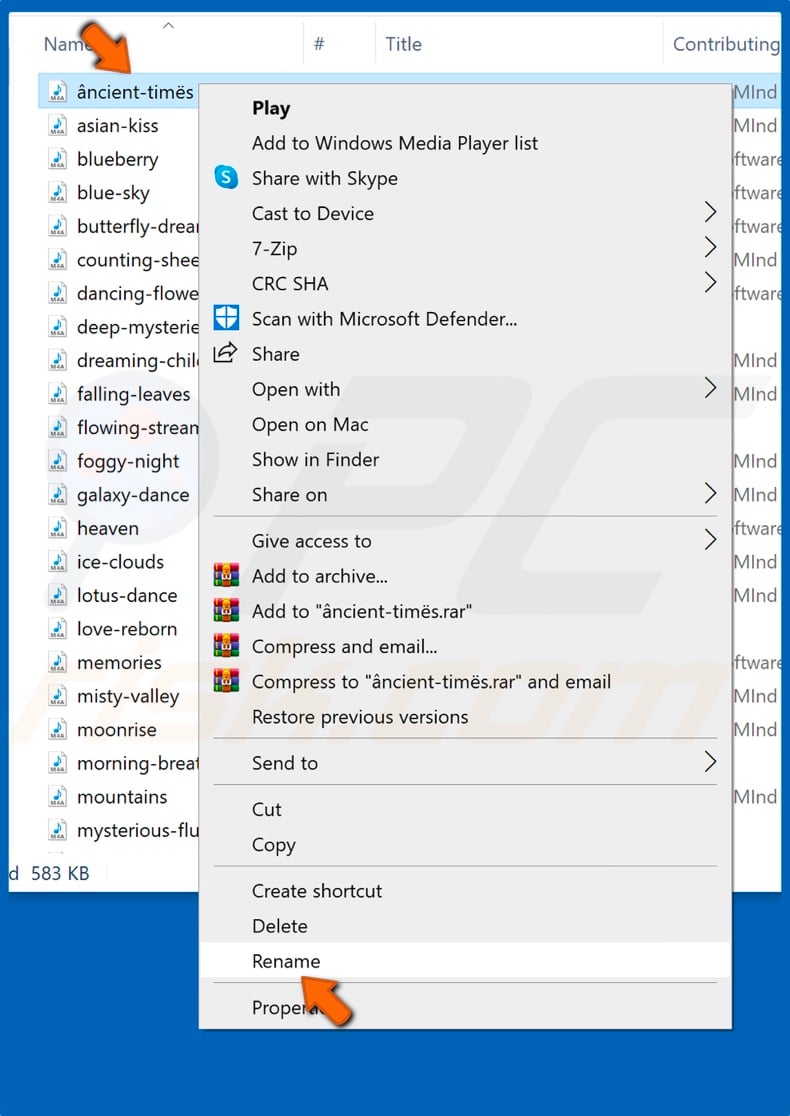Image resolution: width=790 pixels, height=1116 pixels.
Task: Expand the Give access to submenu arrow
Action: click(710, 540)
